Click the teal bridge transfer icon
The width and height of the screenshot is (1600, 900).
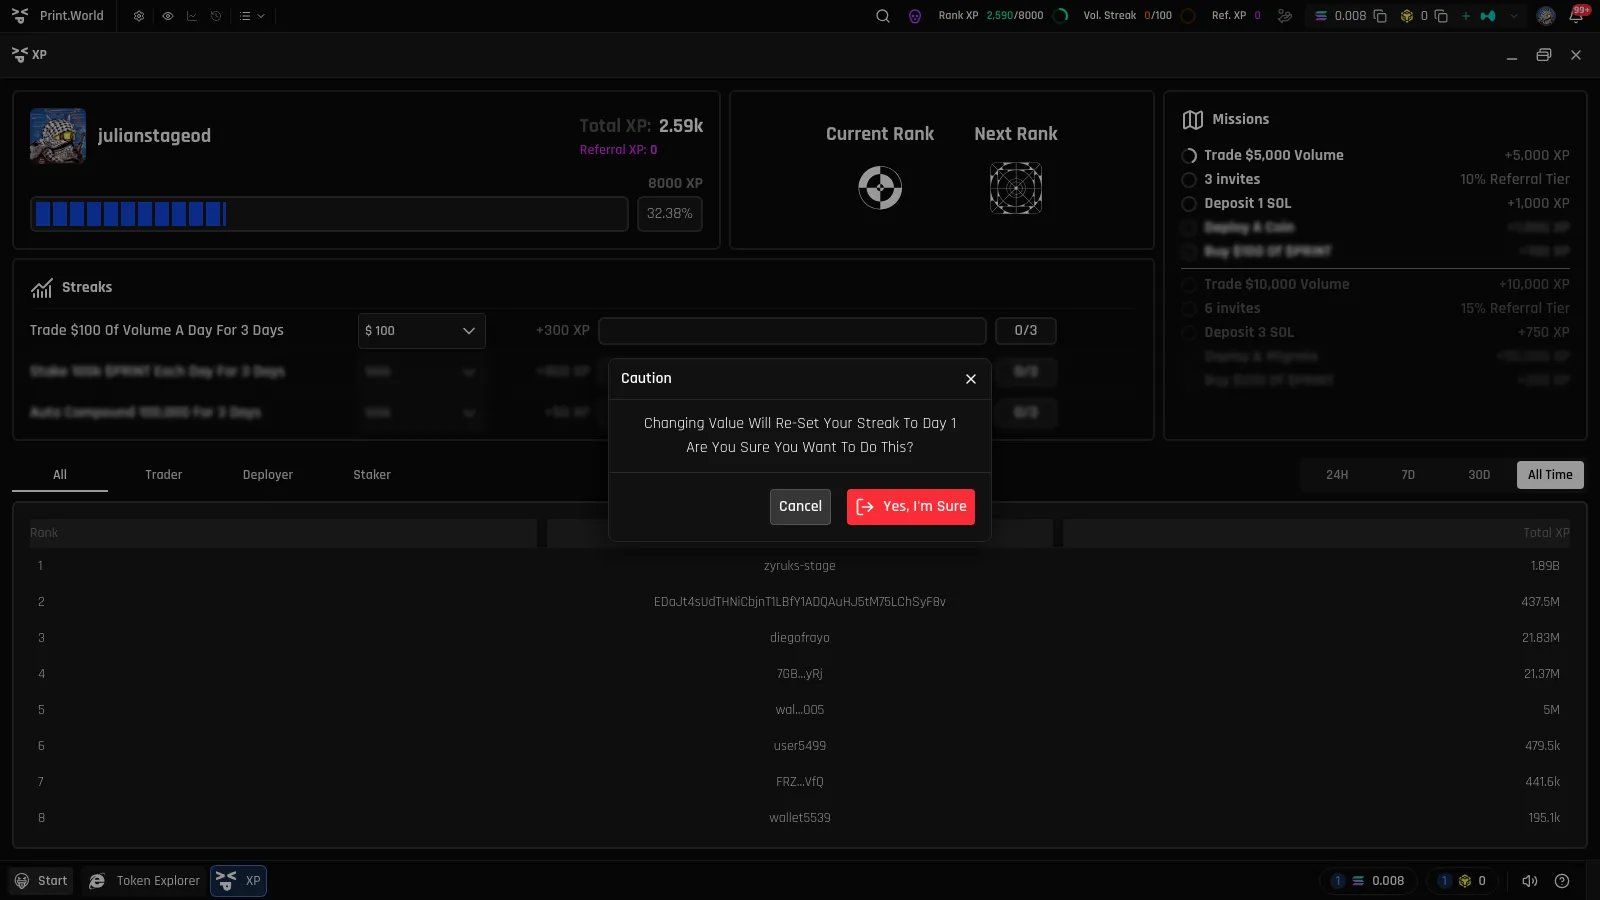[1488, 16]
